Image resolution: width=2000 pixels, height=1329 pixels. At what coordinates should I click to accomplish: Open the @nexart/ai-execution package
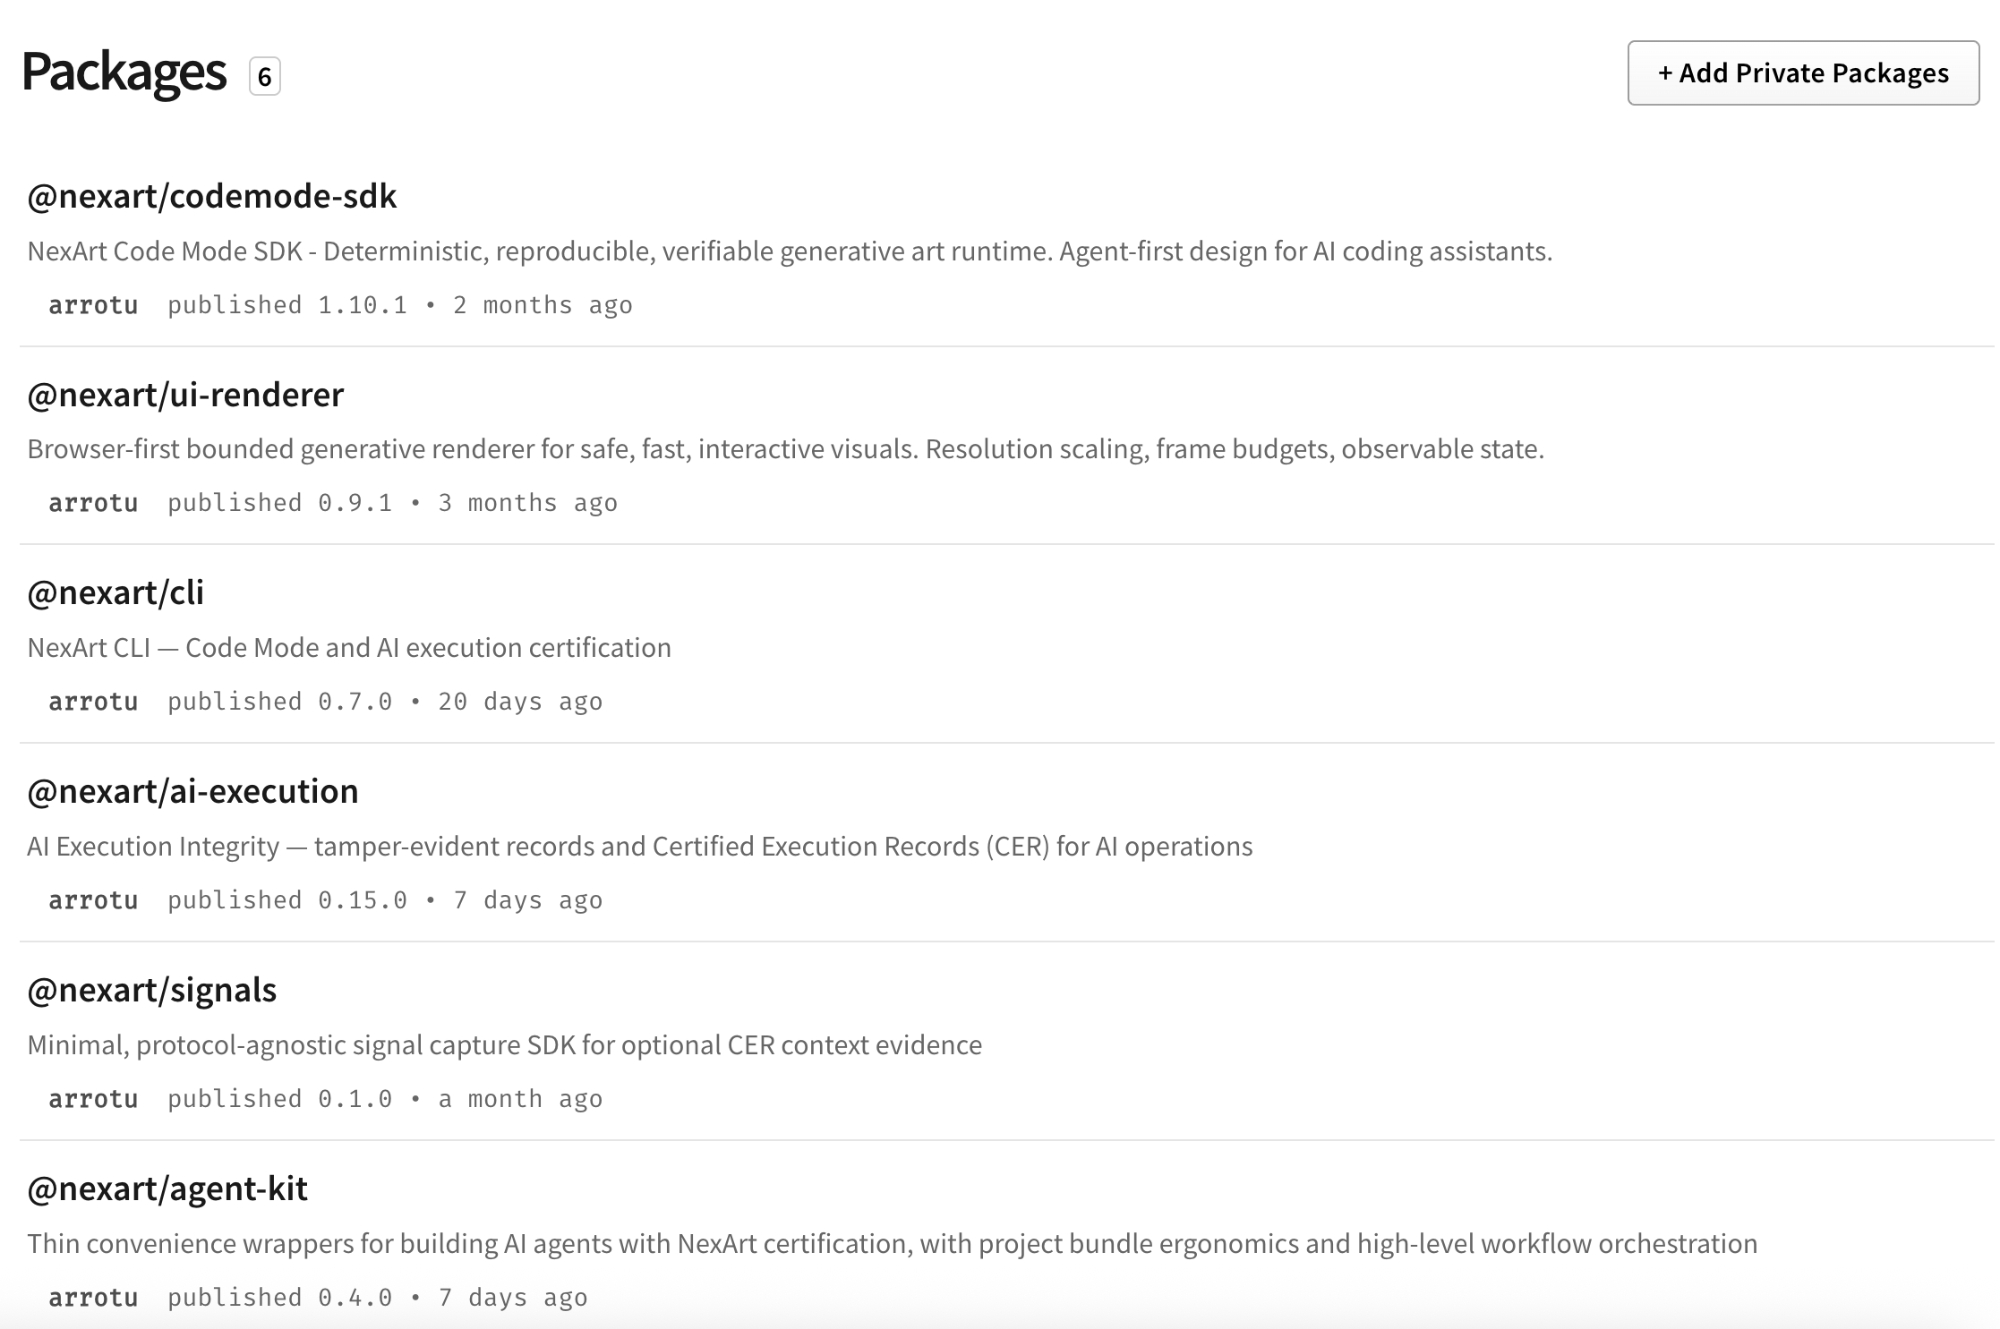[192, 792]
